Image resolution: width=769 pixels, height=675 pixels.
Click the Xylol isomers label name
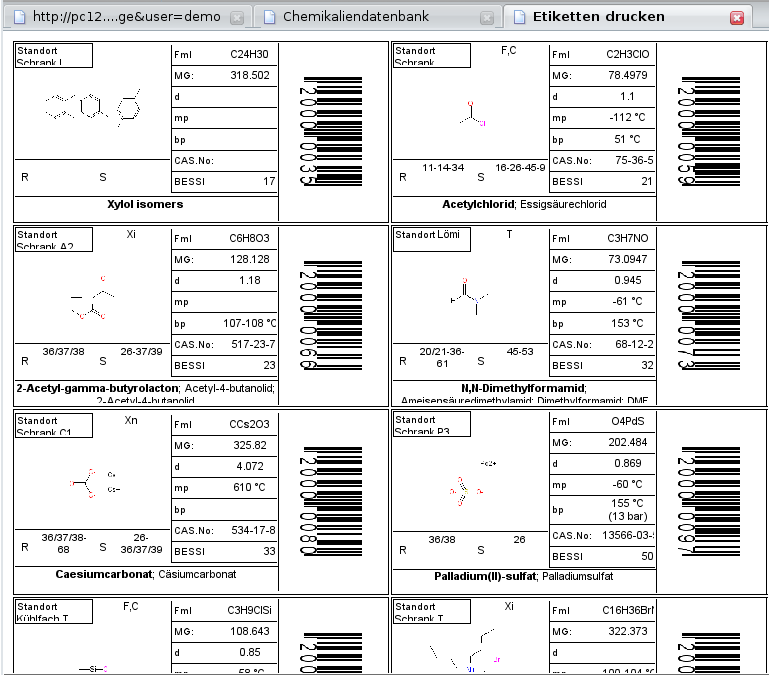tap(145, 204)
